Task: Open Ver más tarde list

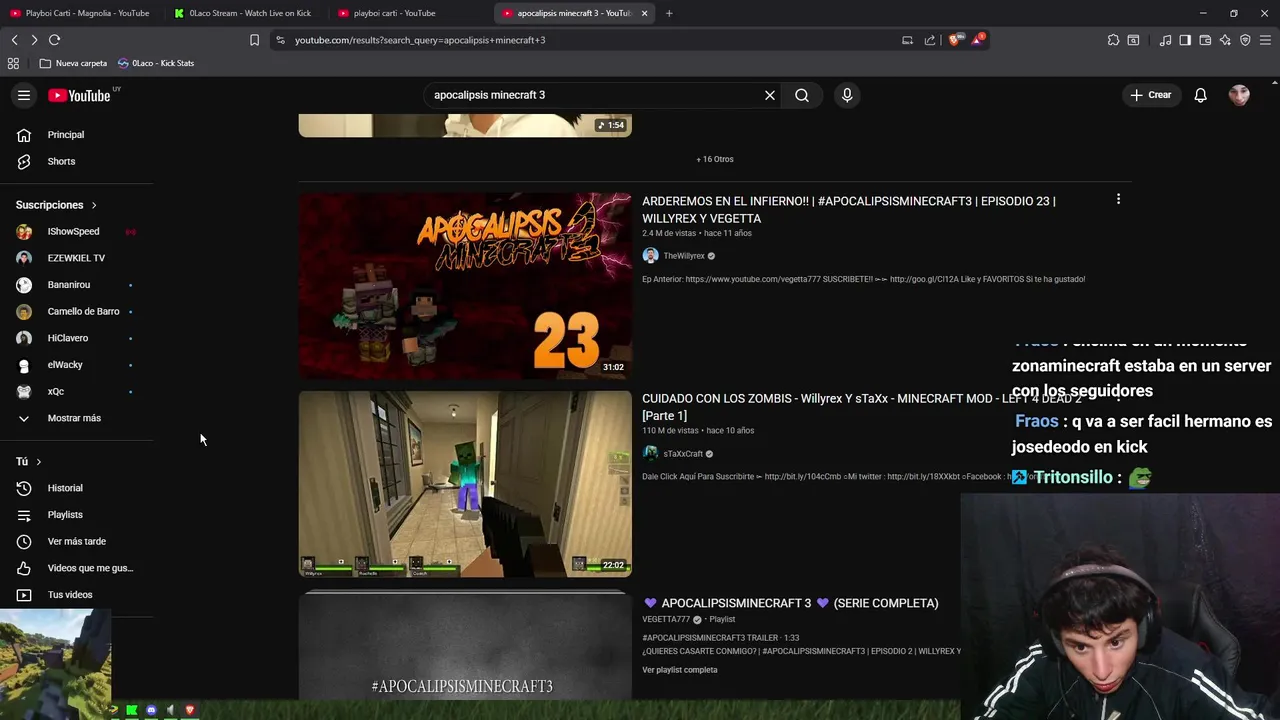Action: pyautogui.click(x=76, y=541)
